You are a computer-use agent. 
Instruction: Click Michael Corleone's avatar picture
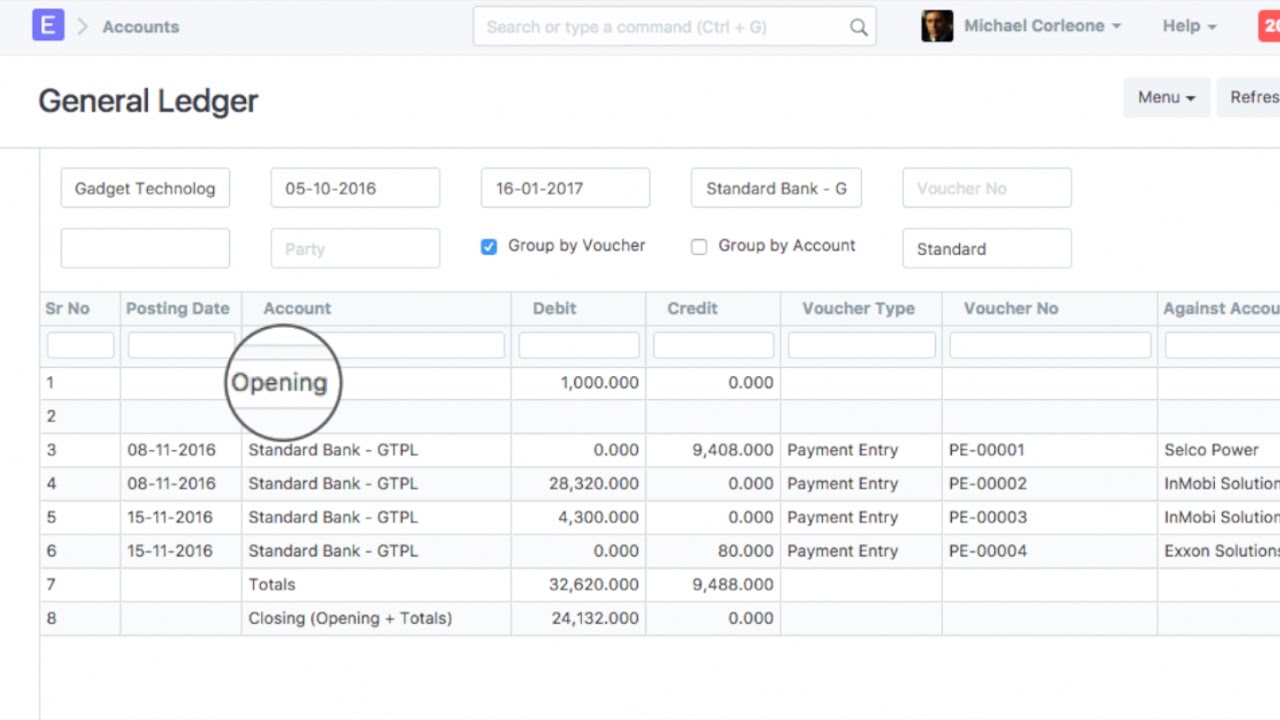(x=937, y=26)
